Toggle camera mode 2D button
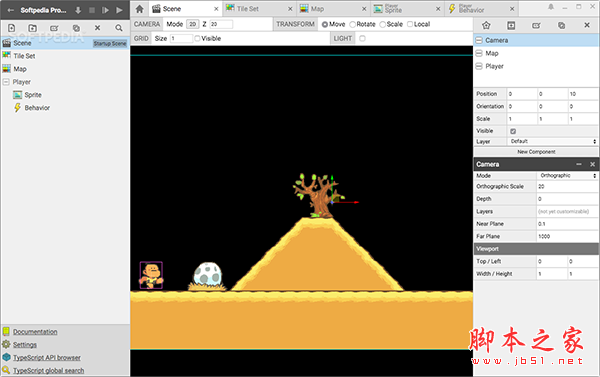The height and width of the screenshot is (377, 600). (x=192, y=24)
